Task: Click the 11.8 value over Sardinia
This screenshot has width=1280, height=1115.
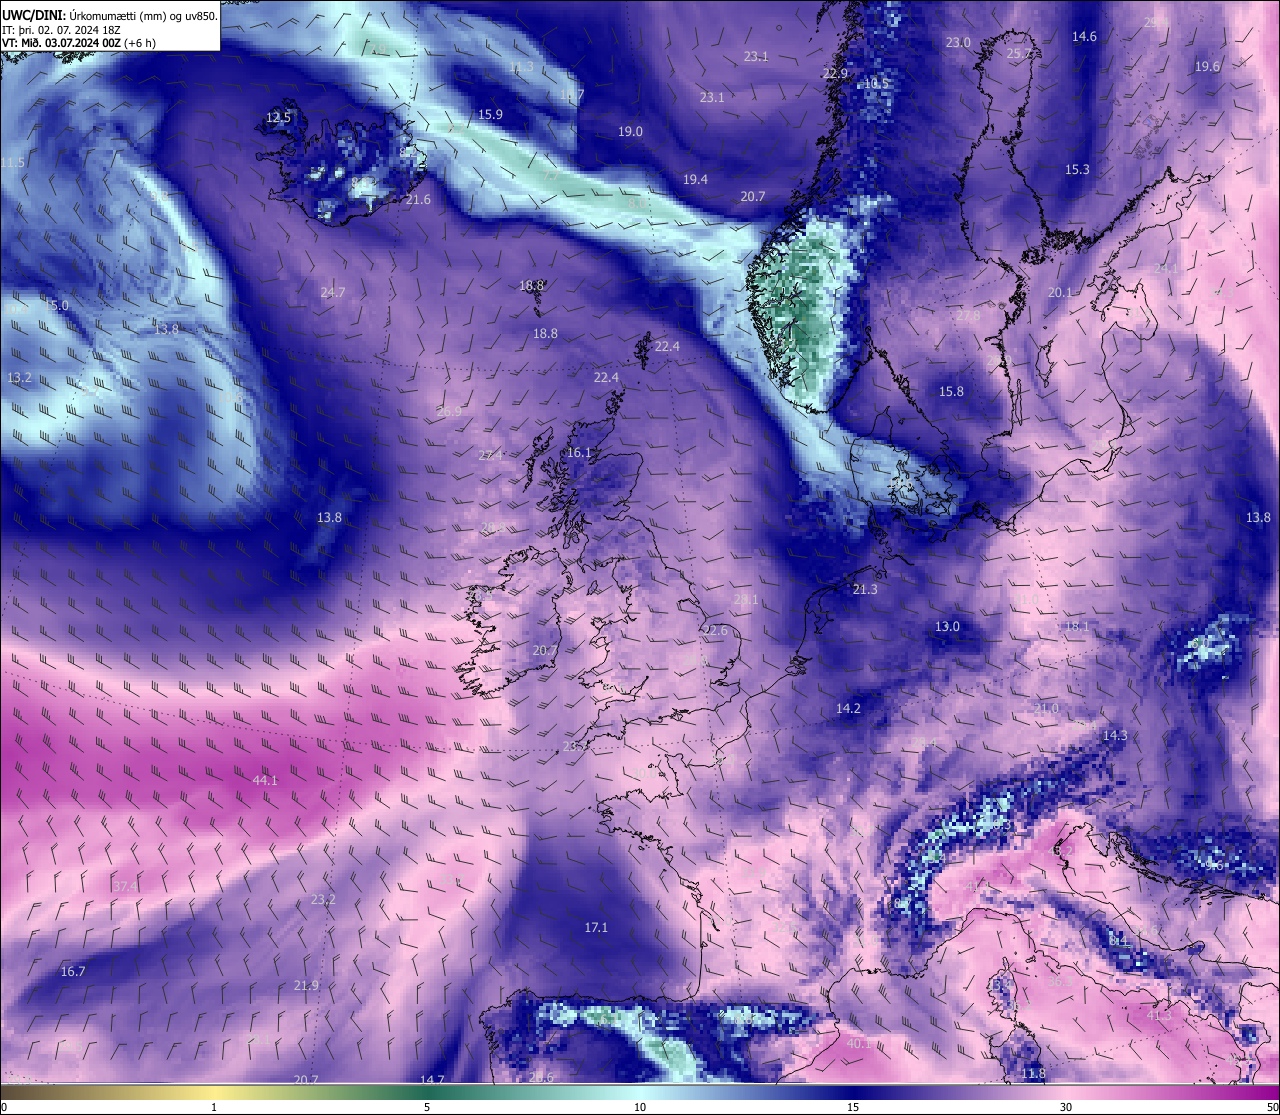Action: [1033, 1074]
